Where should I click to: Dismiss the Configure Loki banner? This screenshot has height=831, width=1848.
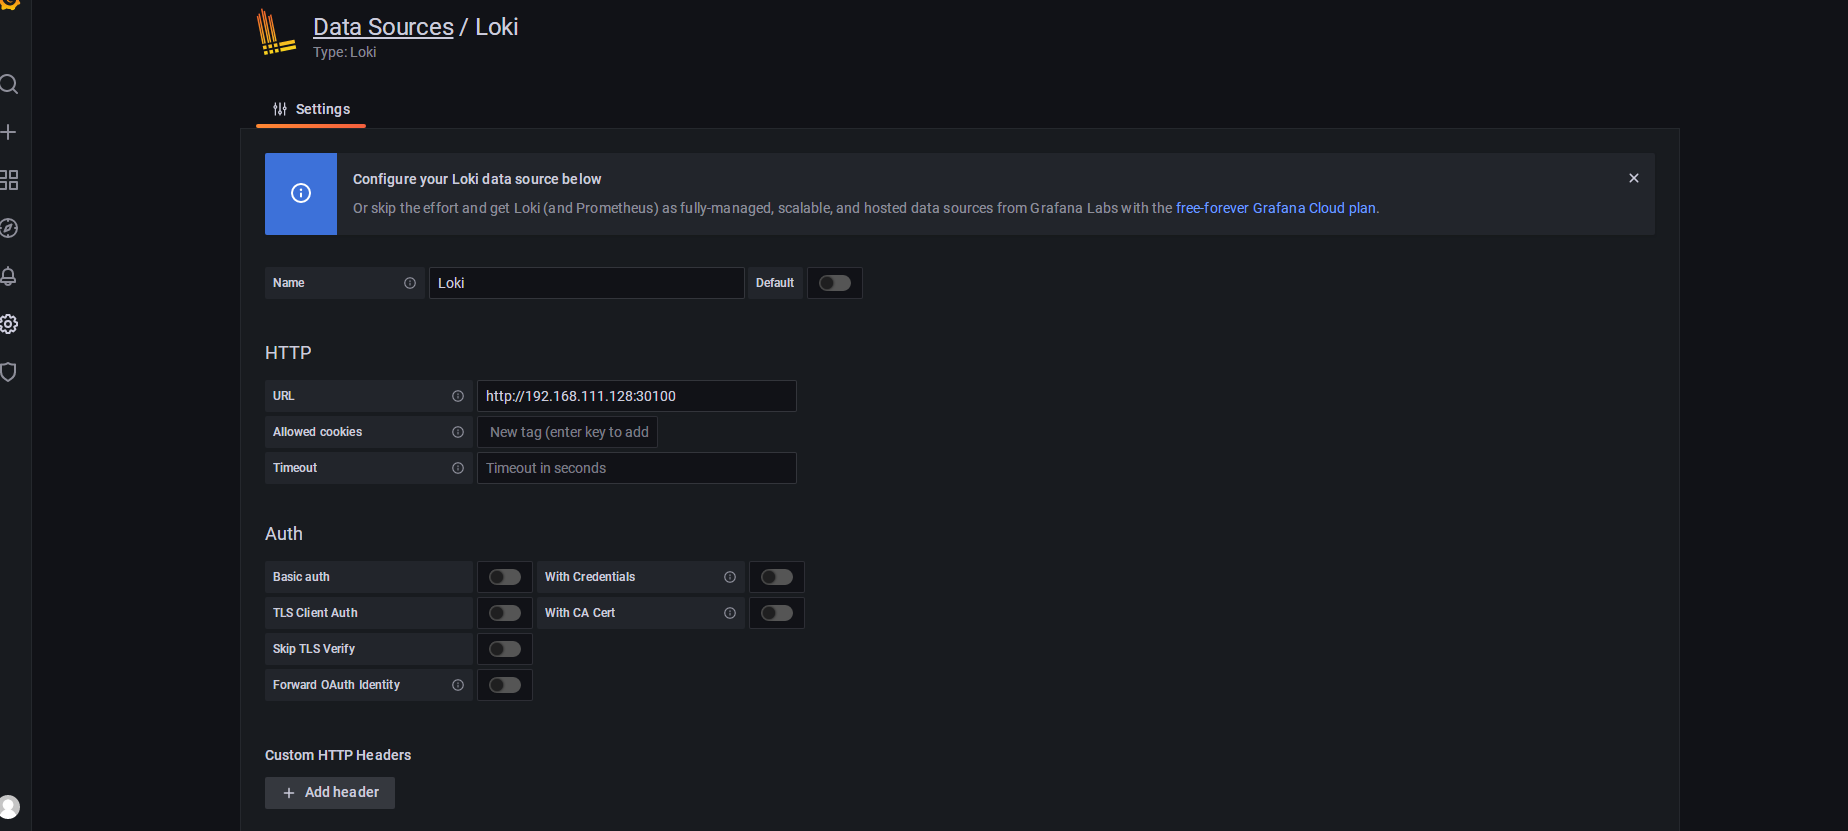click(x=1634, y=178)
